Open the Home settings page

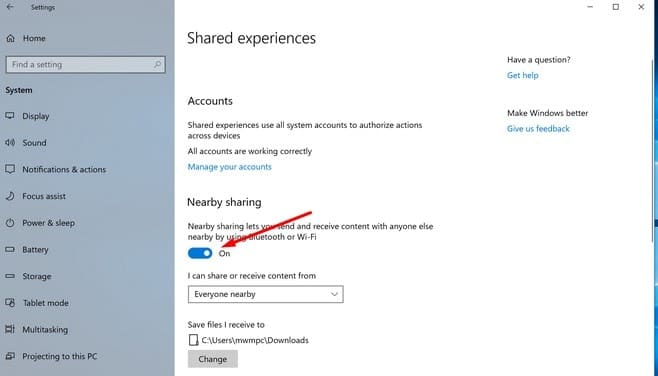coord(34,38)
